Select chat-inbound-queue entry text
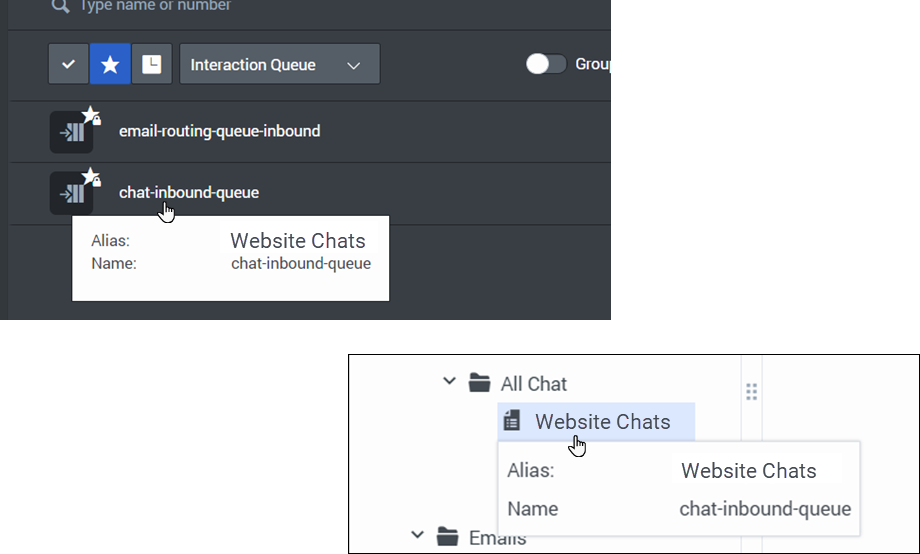The image size is (920, 554). (x=189, y=192)
